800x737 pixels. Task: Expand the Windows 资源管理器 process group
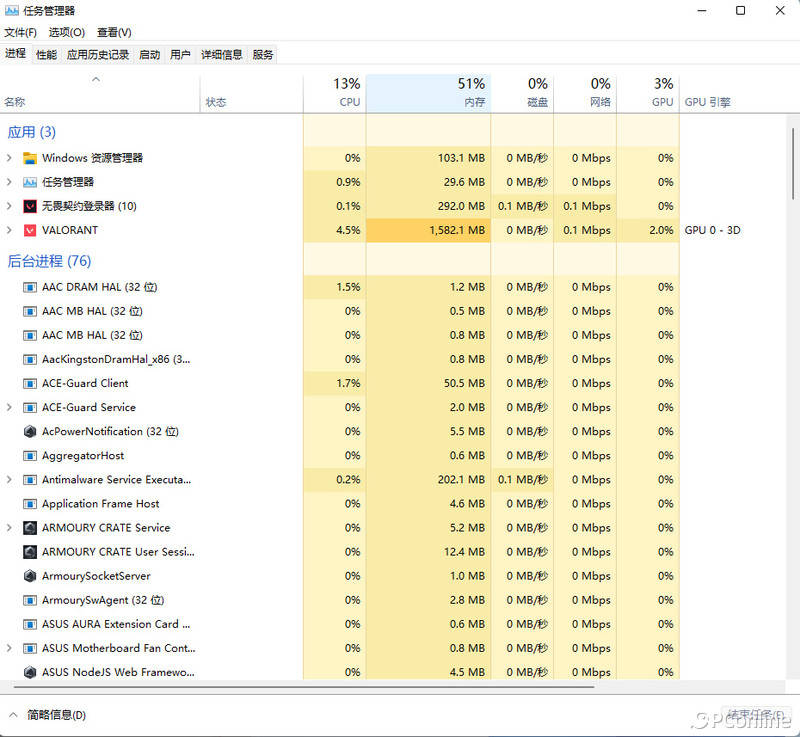tap(9, 158)
